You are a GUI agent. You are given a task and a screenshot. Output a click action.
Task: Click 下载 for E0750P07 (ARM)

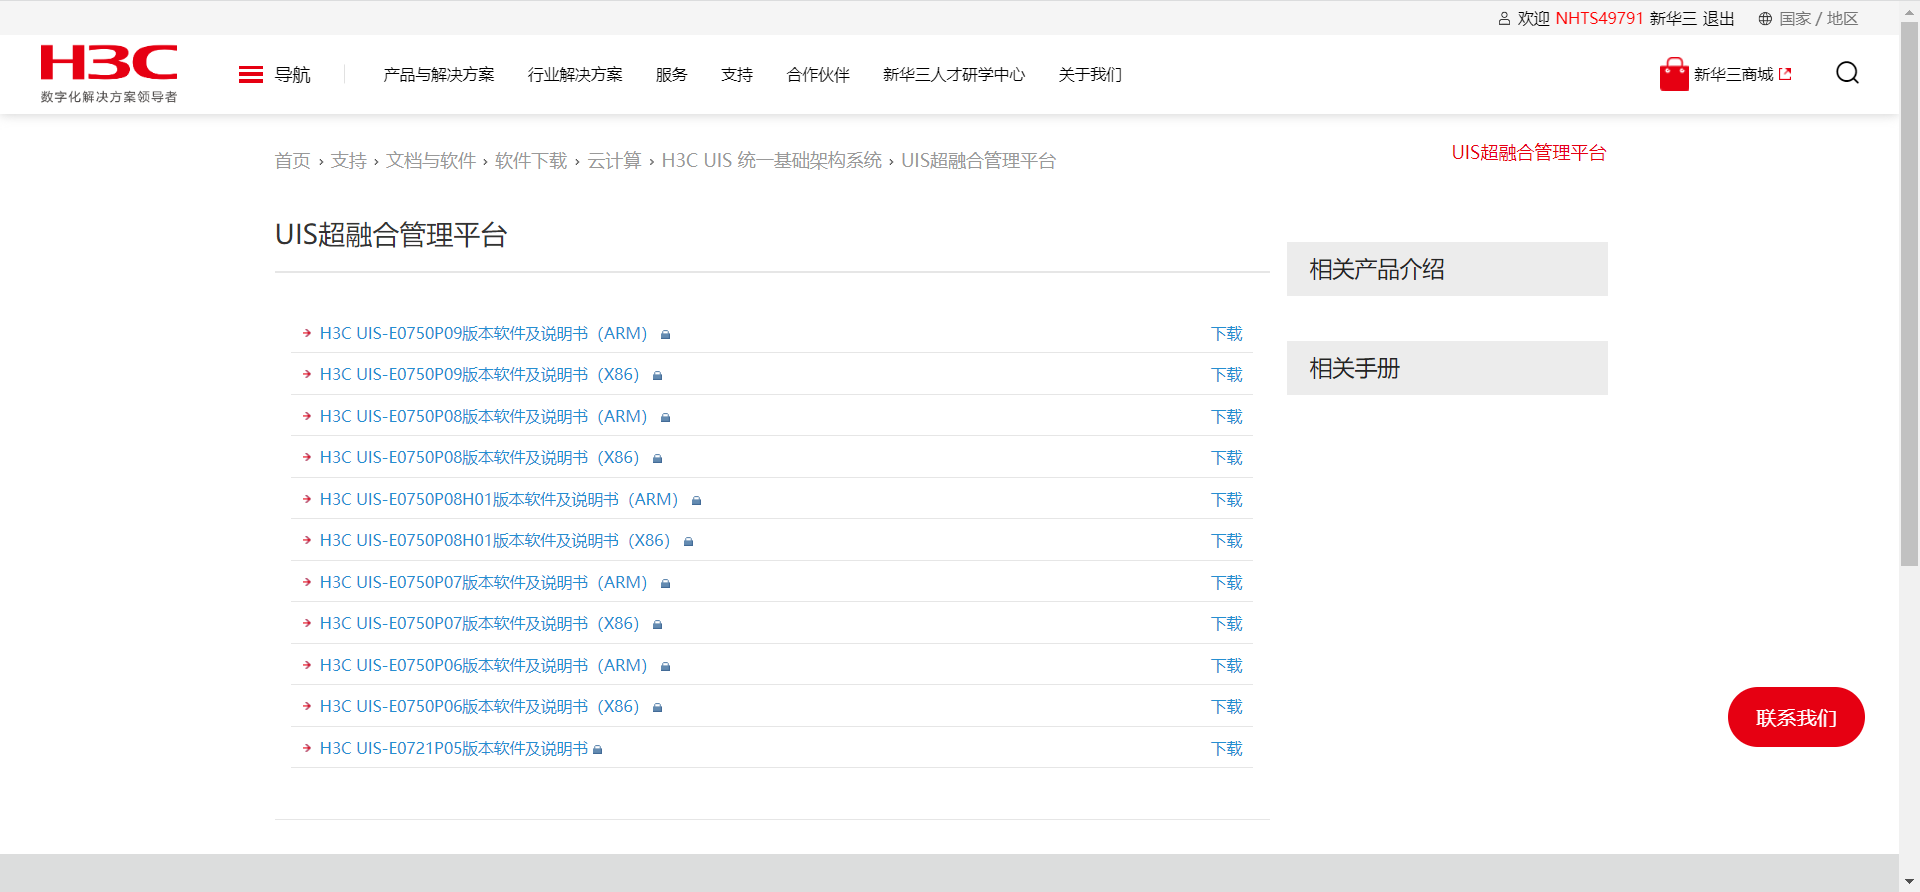pos(1226,583)
